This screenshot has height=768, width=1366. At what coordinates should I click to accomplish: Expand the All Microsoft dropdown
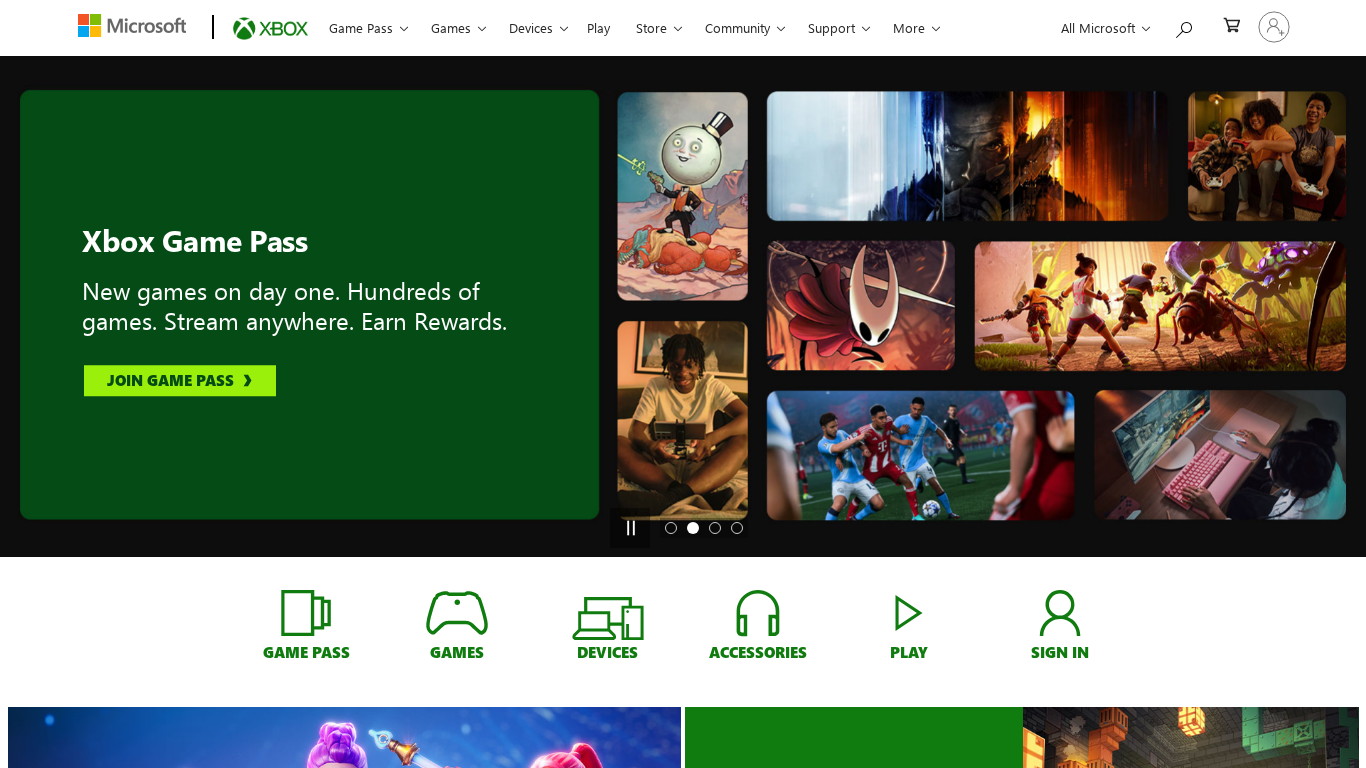[x=1105, y=28]
